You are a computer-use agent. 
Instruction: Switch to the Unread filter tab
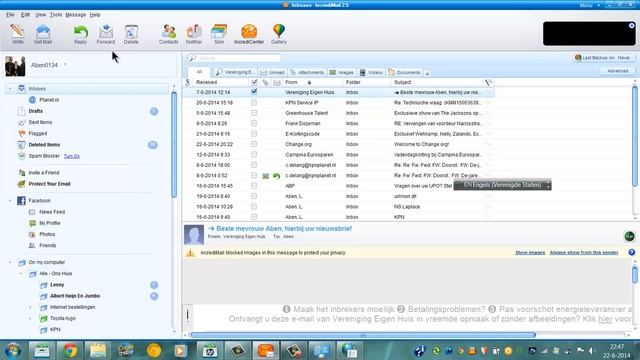(x=272, y=72)
